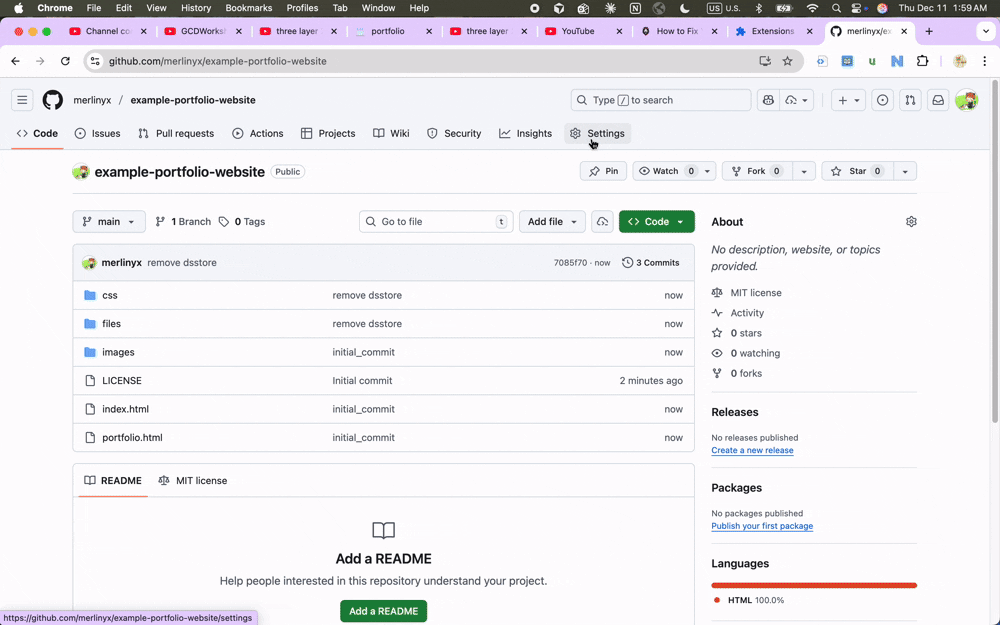The height and width of the screenshot is (625, 1000).
Task: Switch to the Insights tab
Action: click(x=526, y=133)
